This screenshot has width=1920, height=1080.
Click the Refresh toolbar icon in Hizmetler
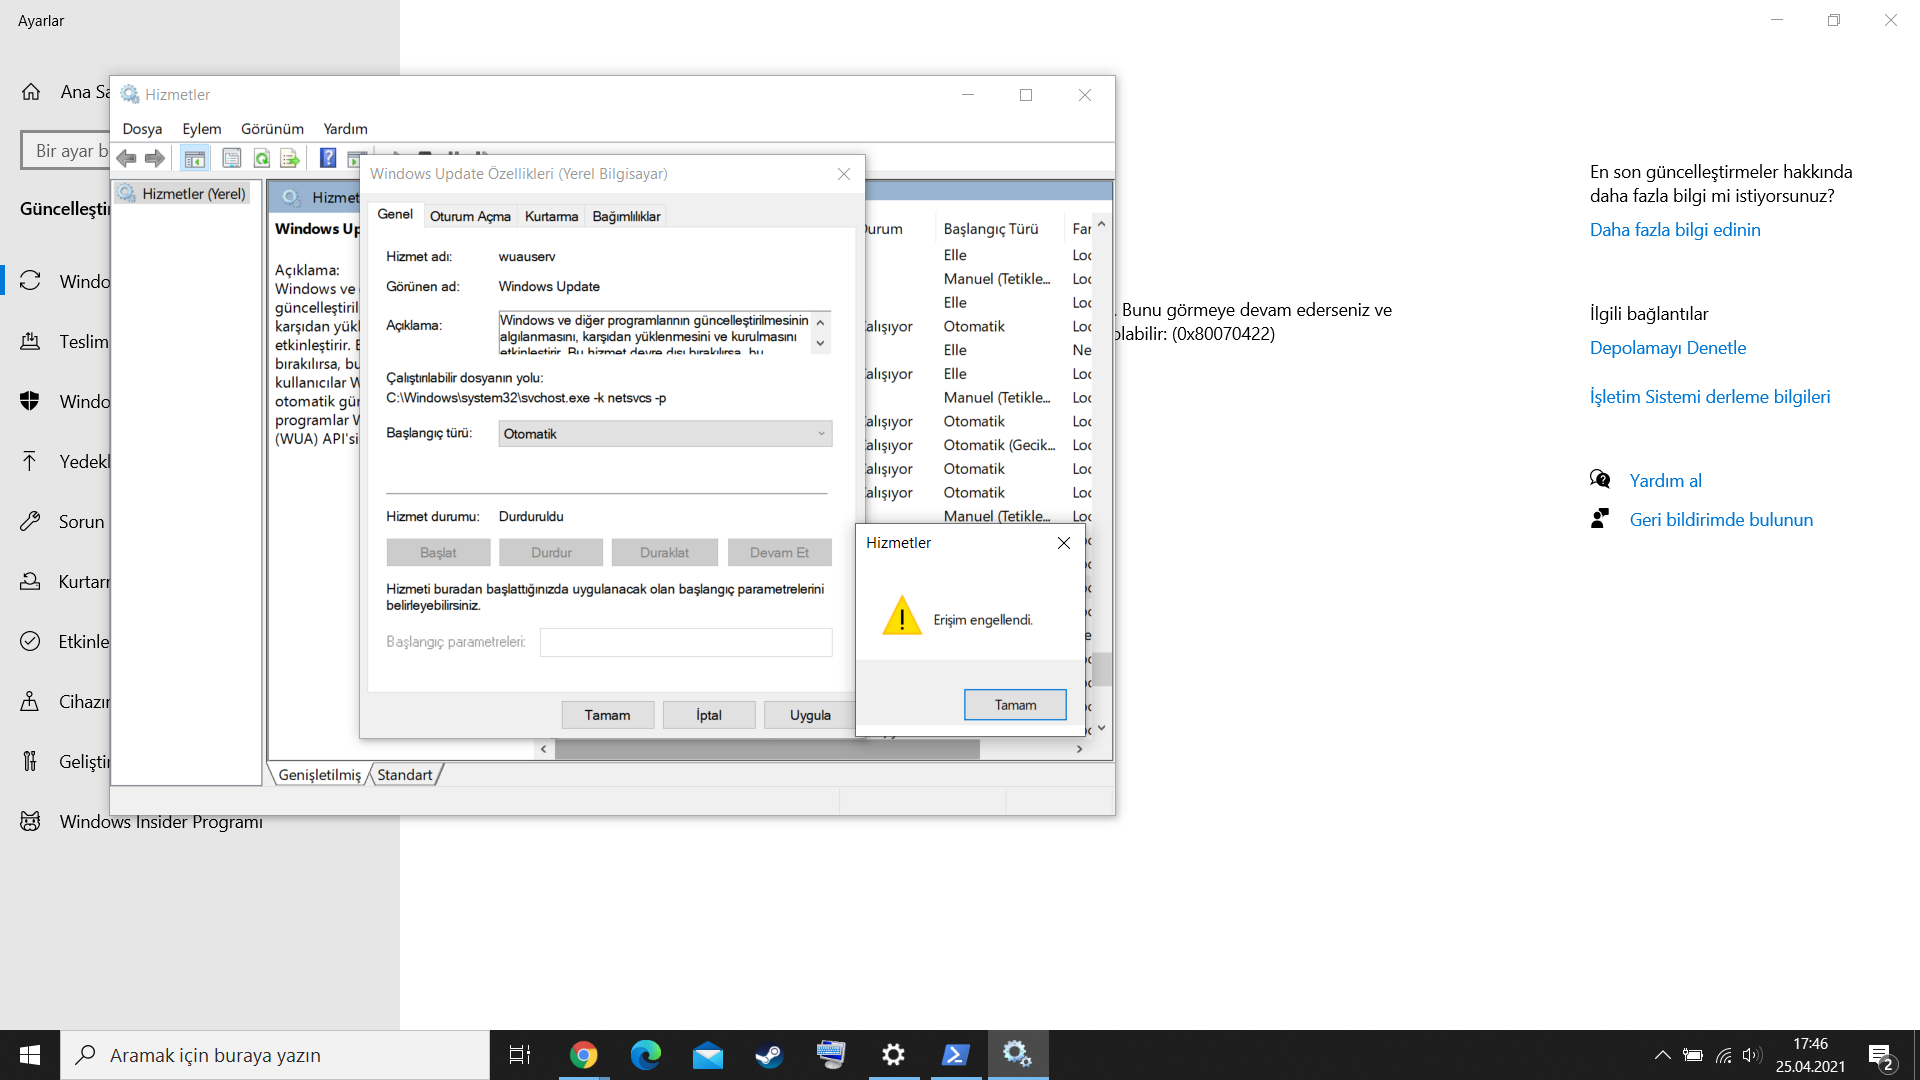click(262, 158)
